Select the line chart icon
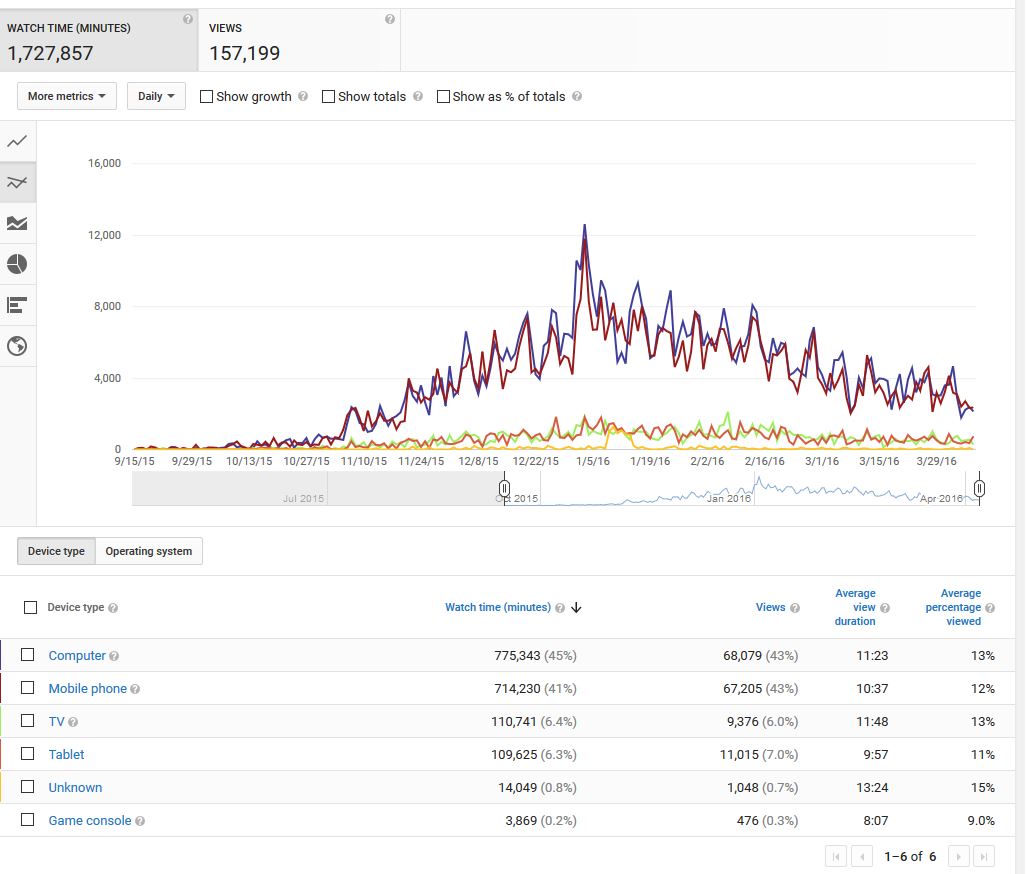The height and width of the screenshot is (874, 1026). click(17, 141)
